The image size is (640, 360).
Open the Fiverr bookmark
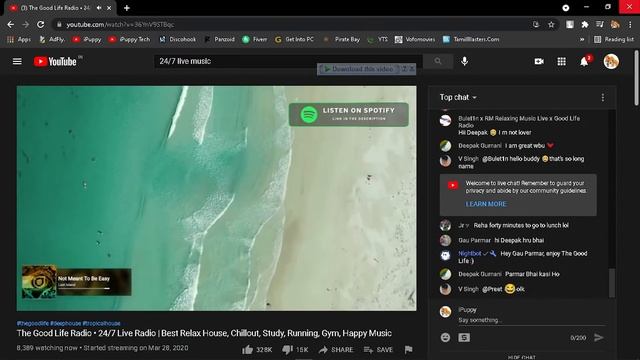[255, 39]
